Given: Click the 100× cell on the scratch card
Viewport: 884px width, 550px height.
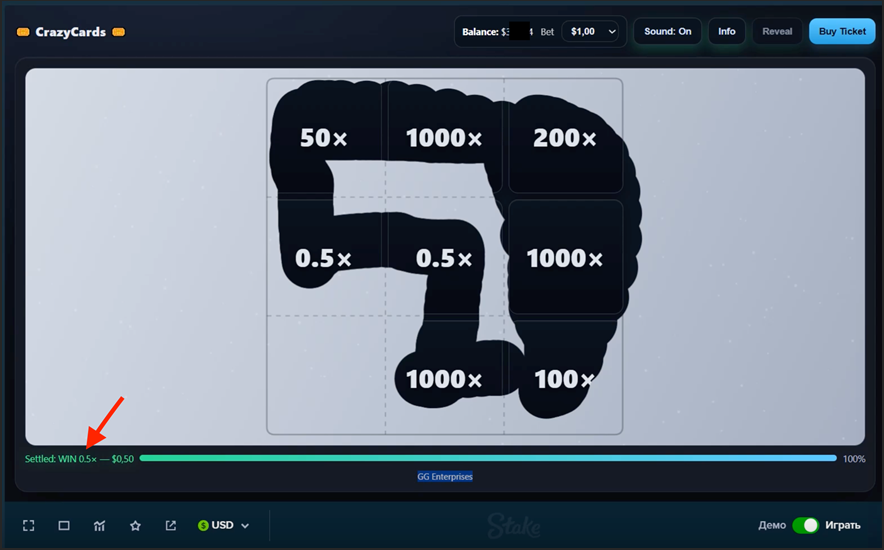Looking at the screenshot, I should (565, 379).
